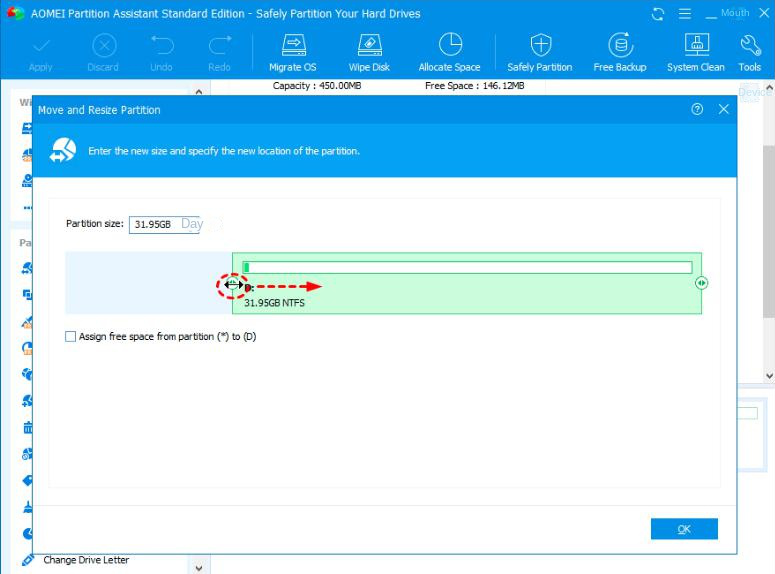Viewport: 775px width, 574px height.
Task: Open the help icon in dialog header
Action: [x=697, y=110]
